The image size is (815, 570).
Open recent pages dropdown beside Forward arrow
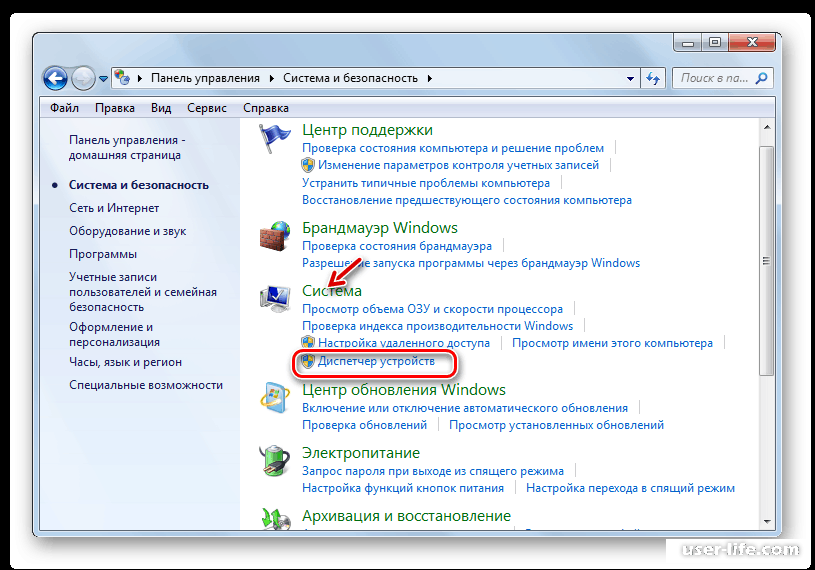pos(103,79)
